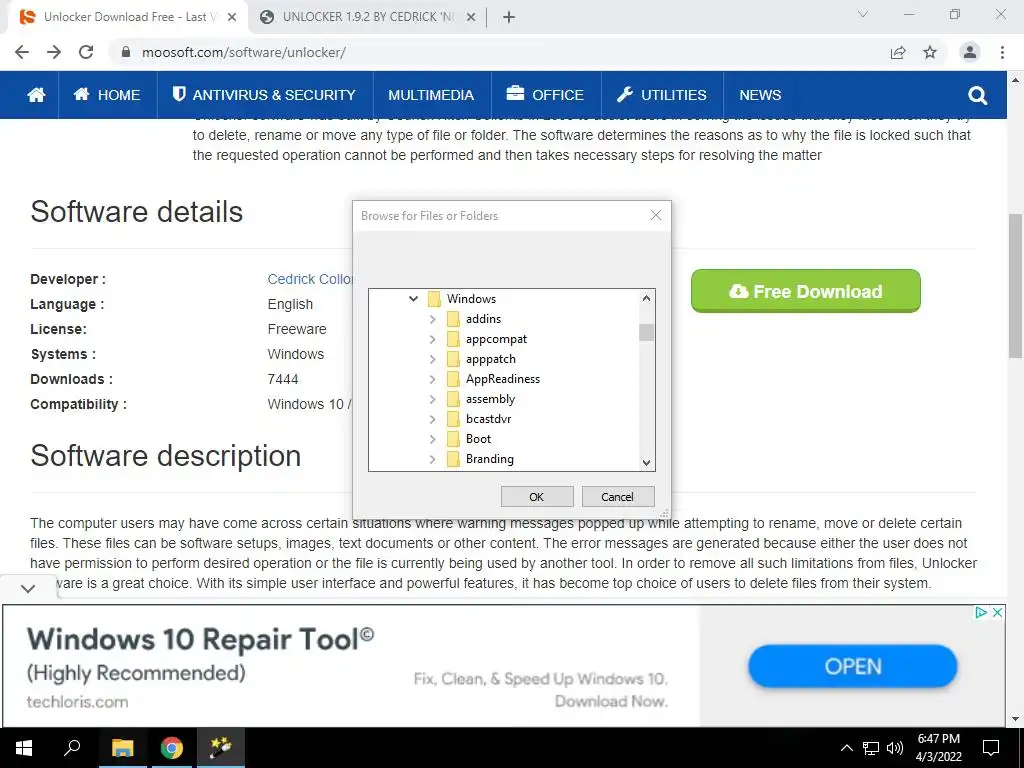Click the taskbar search magnifier
This screenshot has width=1024, height=768.
pos(72,747)
